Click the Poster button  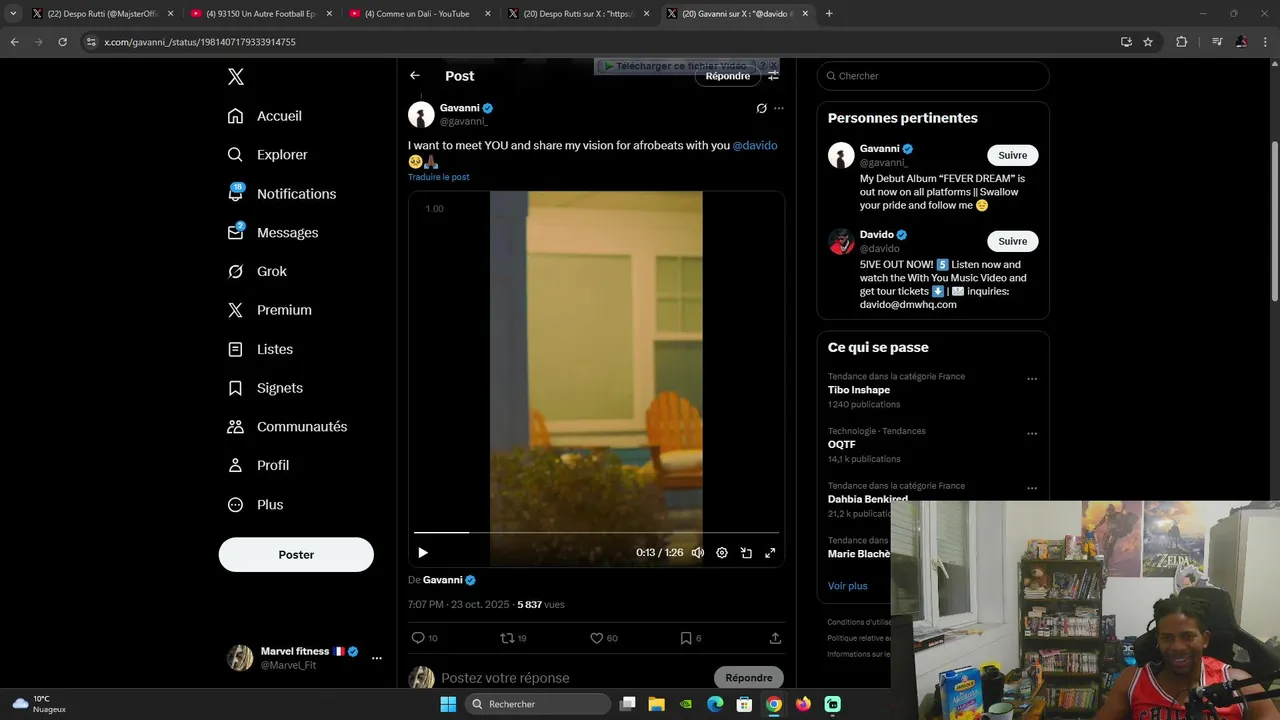[296, 554]
